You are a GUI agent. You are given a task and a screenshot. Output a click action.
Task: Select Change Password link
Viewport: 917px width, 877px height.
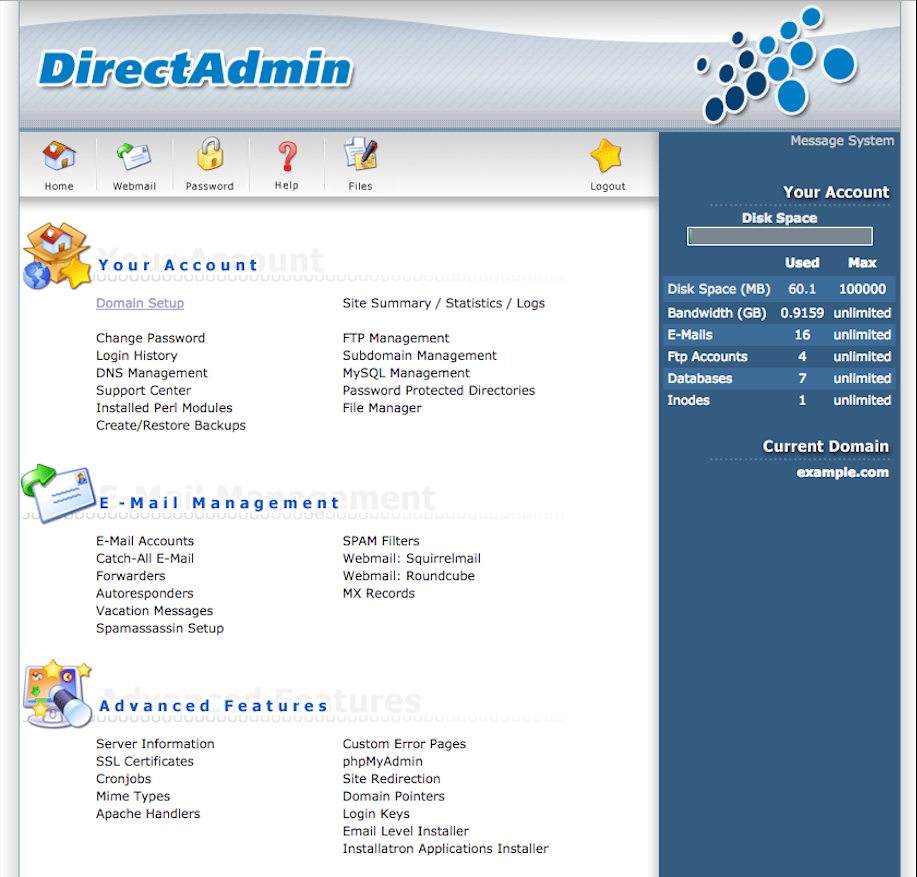click(x=150, y=338)
